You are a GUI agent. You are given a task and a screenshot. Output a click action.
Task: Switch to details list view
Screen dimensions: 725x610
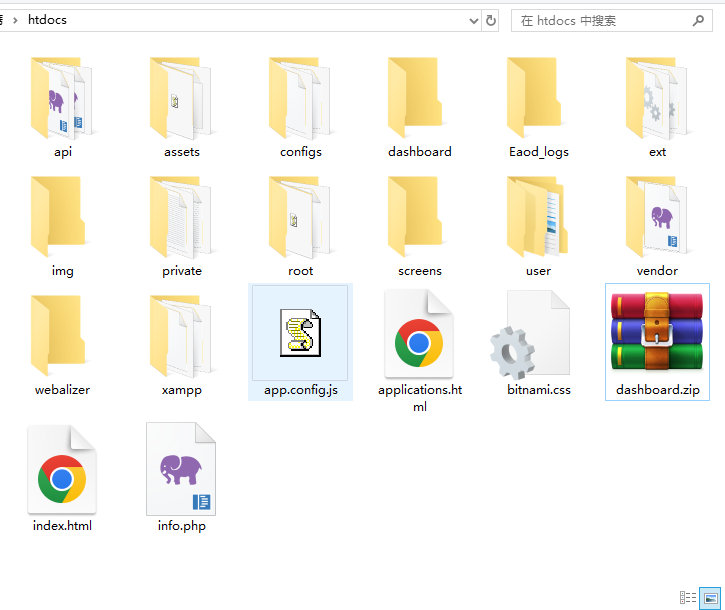pyautogui.click(x=688, y=597)
